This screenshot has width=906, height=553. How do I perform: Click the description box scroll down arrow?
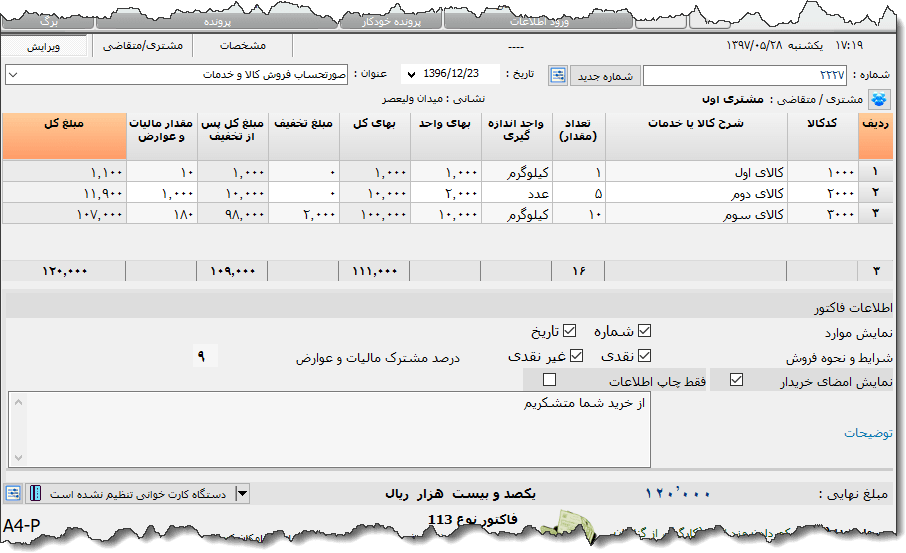18,458
